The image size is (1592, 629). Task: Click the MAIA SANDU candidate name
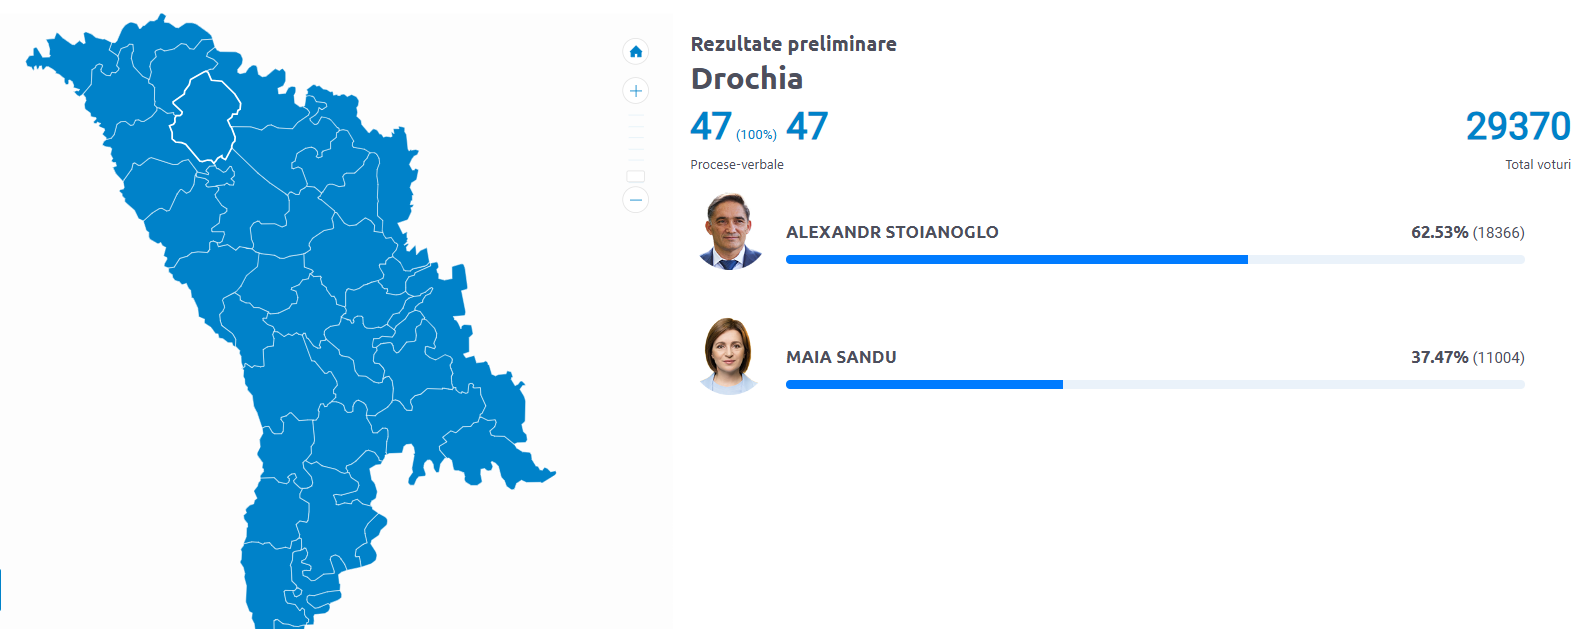[841, 357]
